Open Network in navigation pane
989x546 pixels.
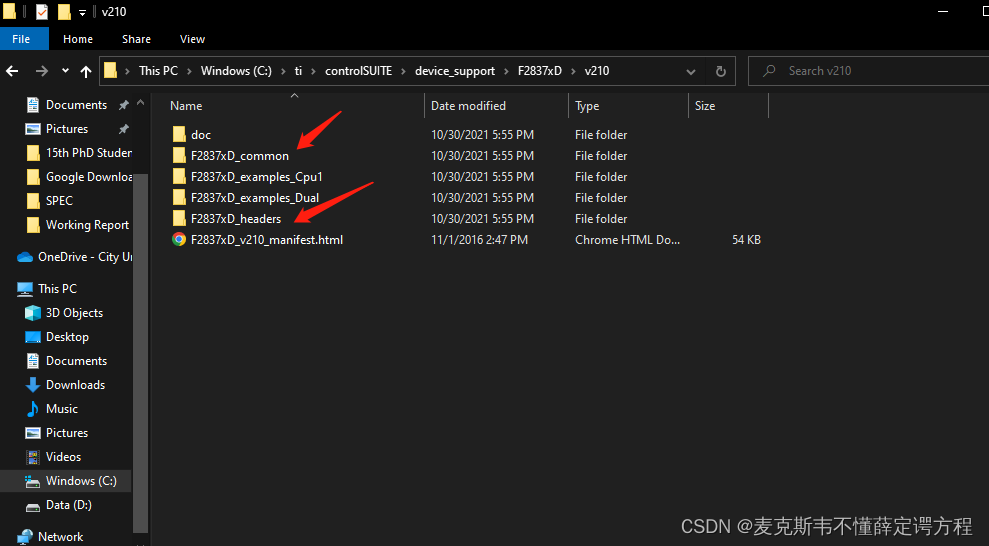[61, 537]
